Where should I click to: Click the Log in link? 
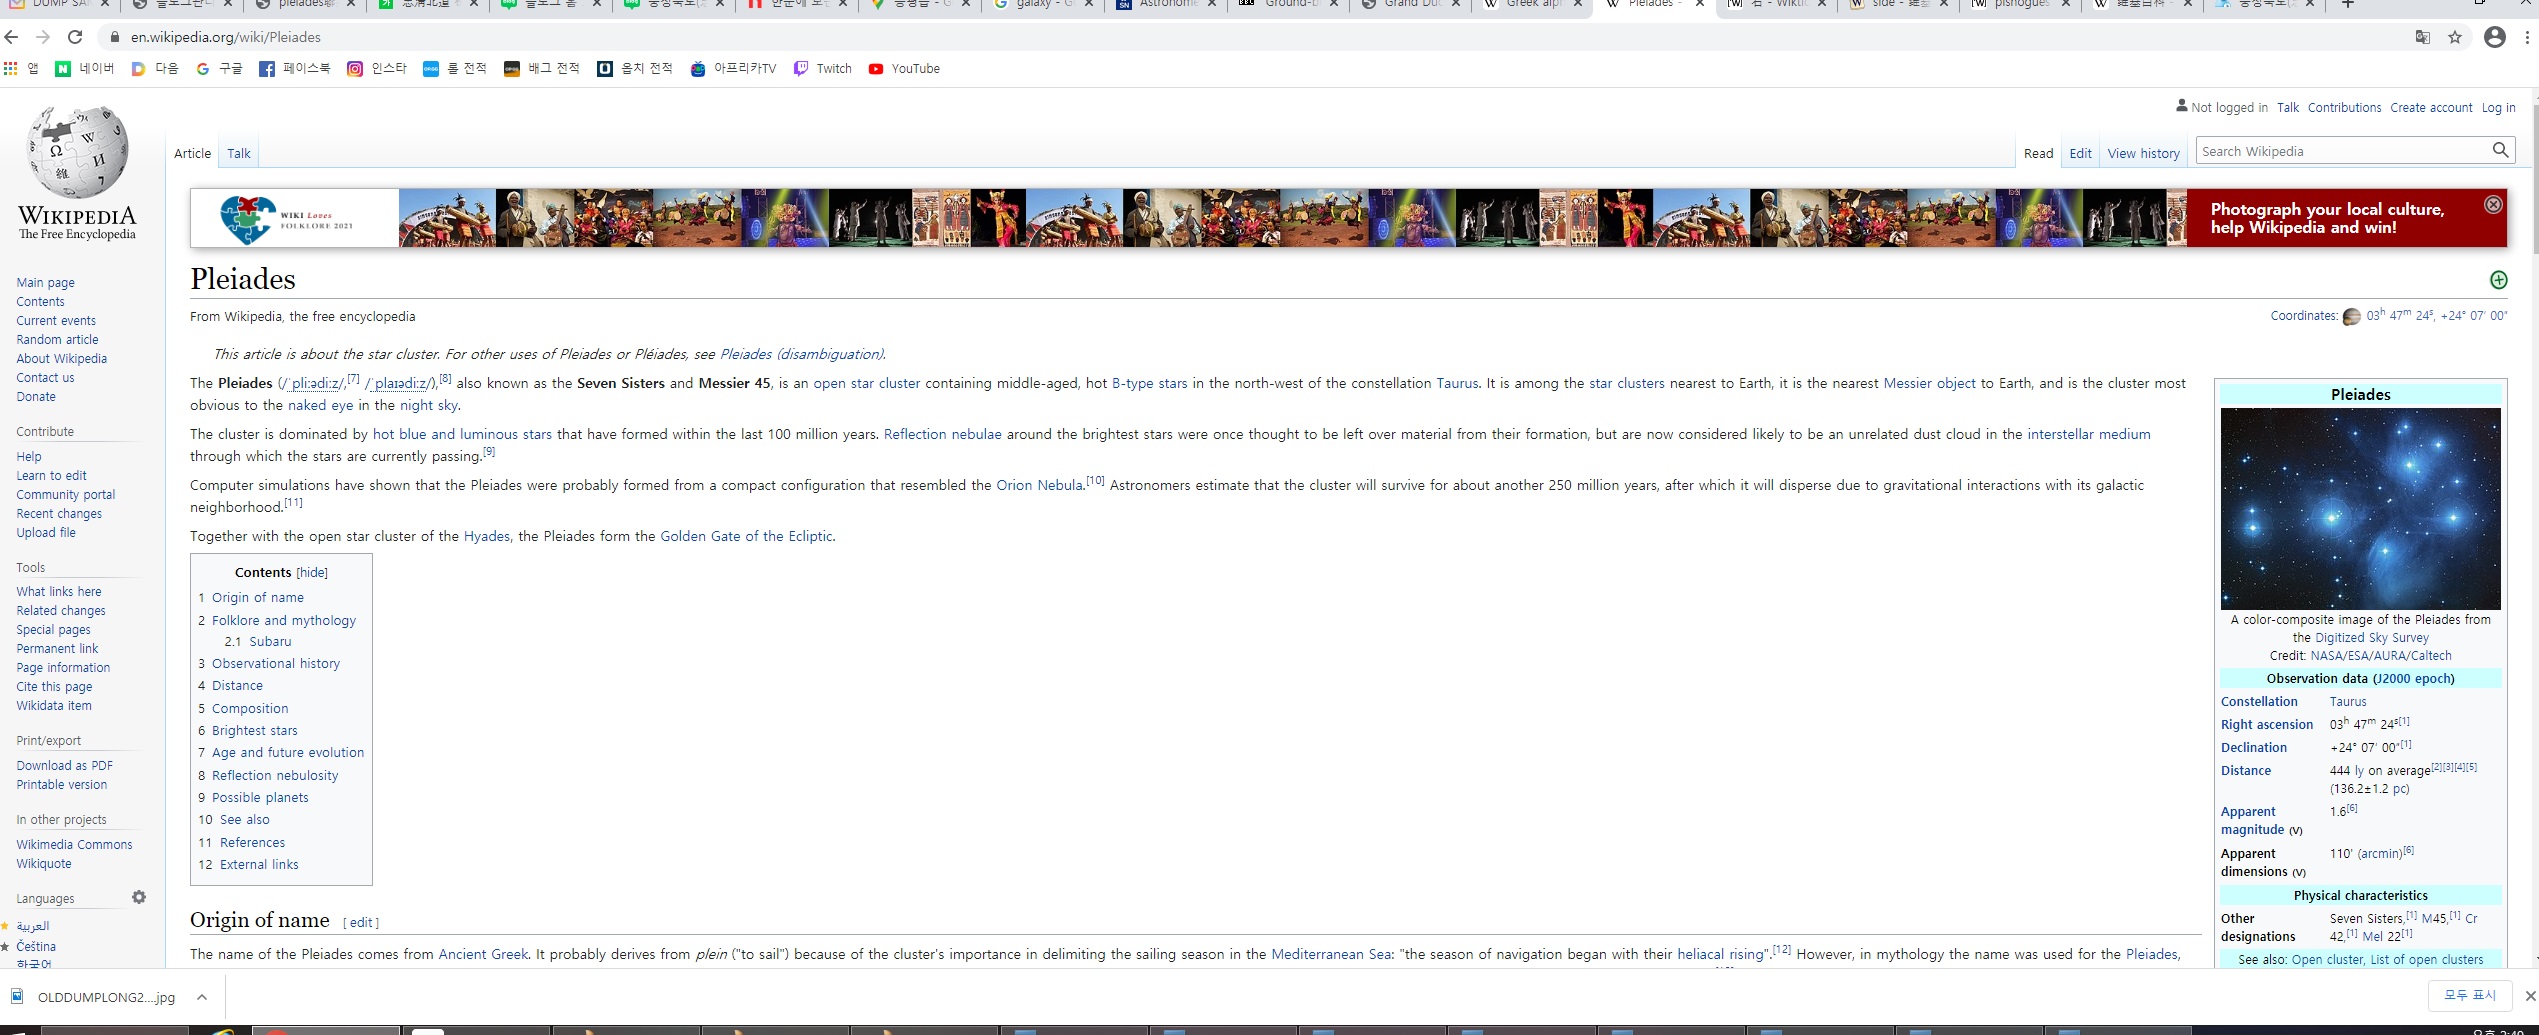click(2498, 107)
